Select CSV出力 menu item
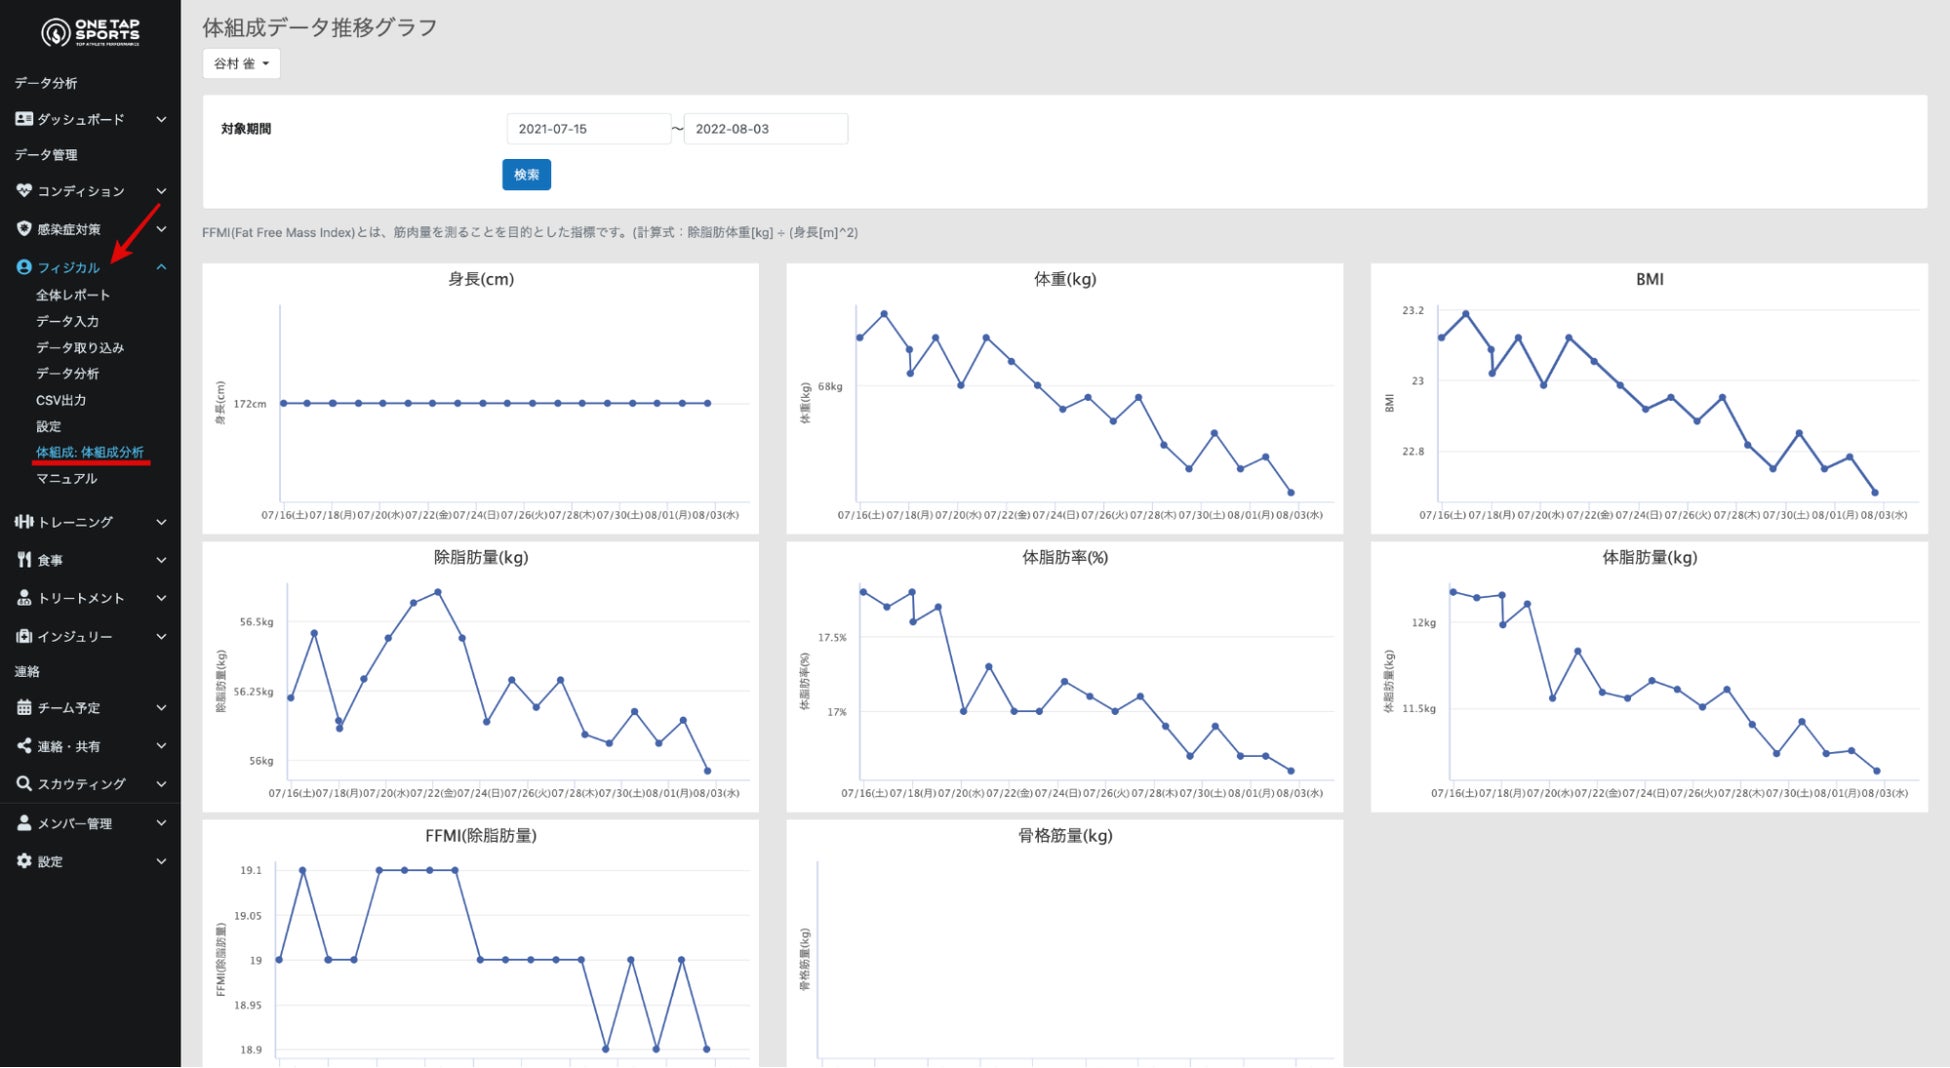This screenshot has height=1068, width=1950. [61, 400]
